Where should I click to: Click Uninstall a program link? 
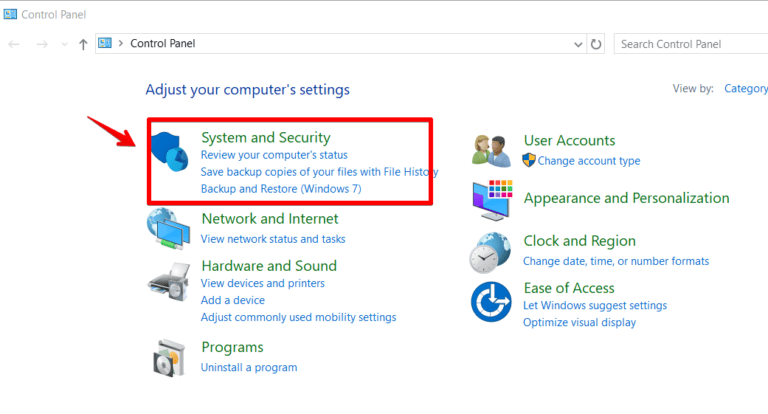(248, 367)
